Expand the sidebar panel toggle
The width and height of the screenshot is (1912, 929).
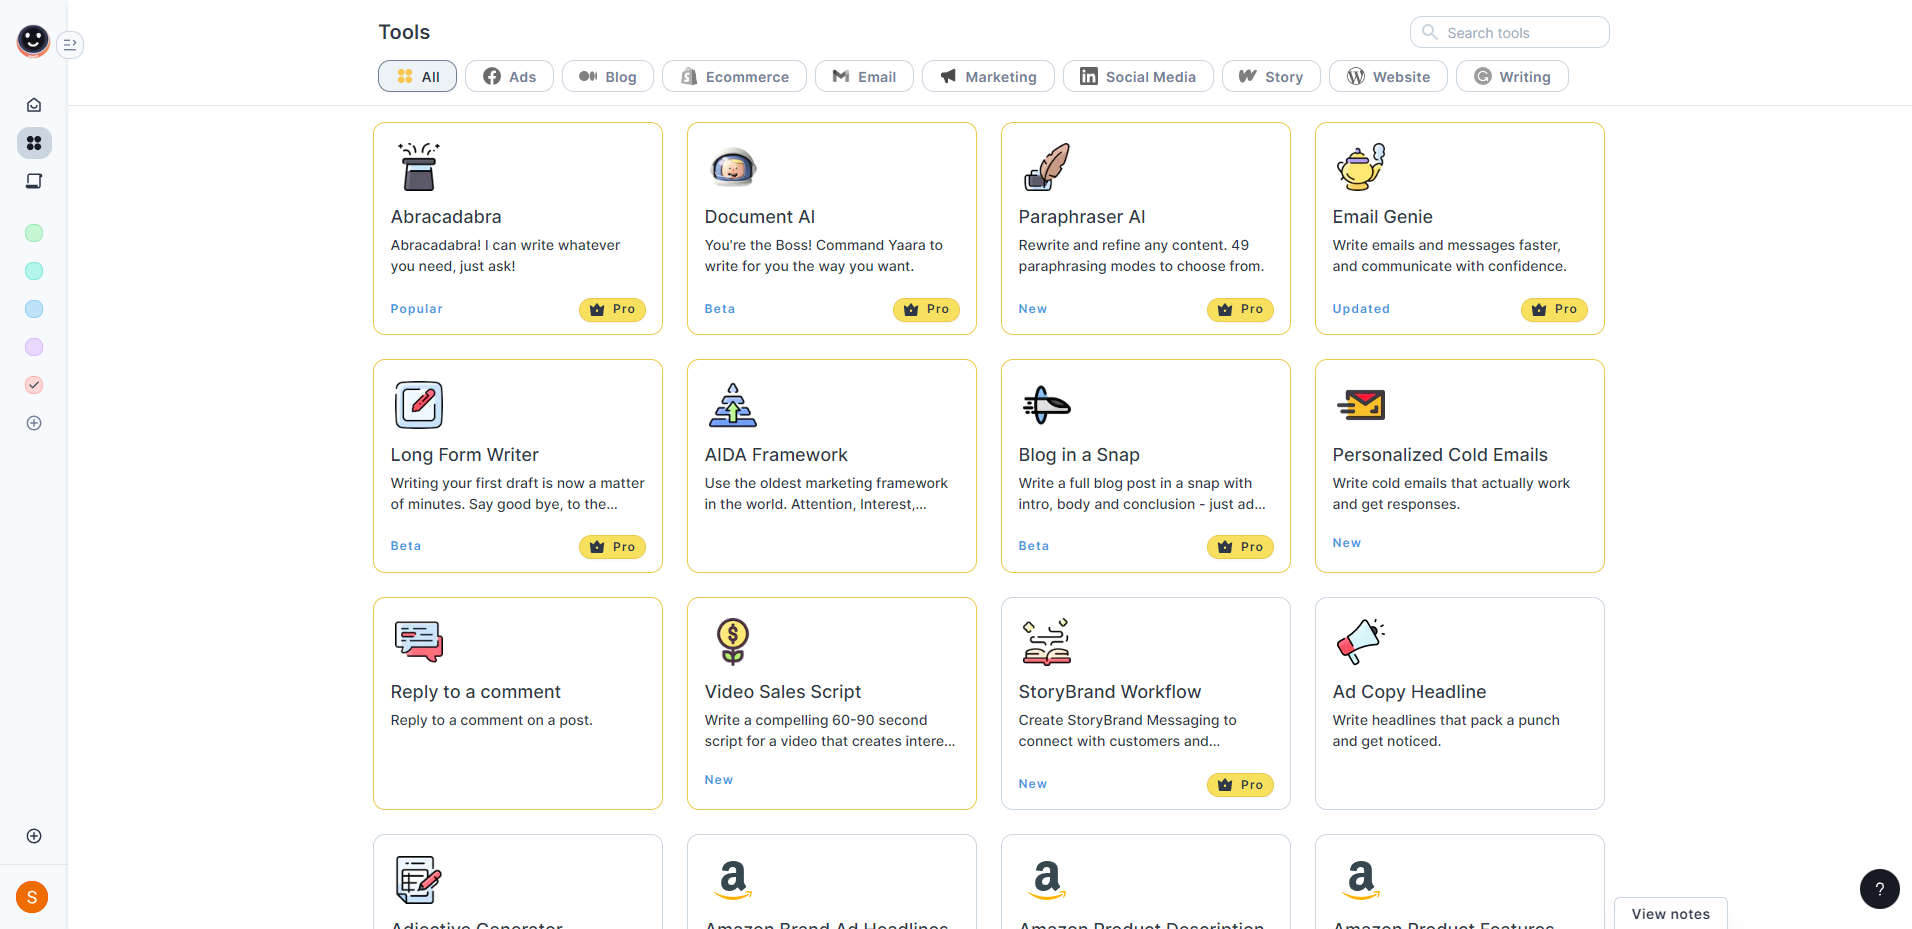(70, 44)
